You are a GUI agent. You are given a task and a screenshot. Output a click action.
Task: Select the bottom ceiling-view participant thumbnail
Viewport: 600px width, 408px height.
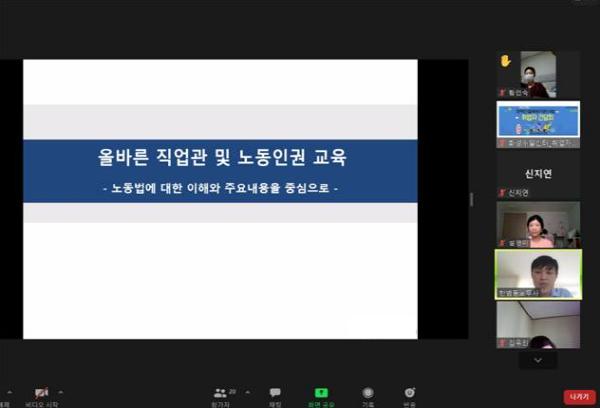538,325
